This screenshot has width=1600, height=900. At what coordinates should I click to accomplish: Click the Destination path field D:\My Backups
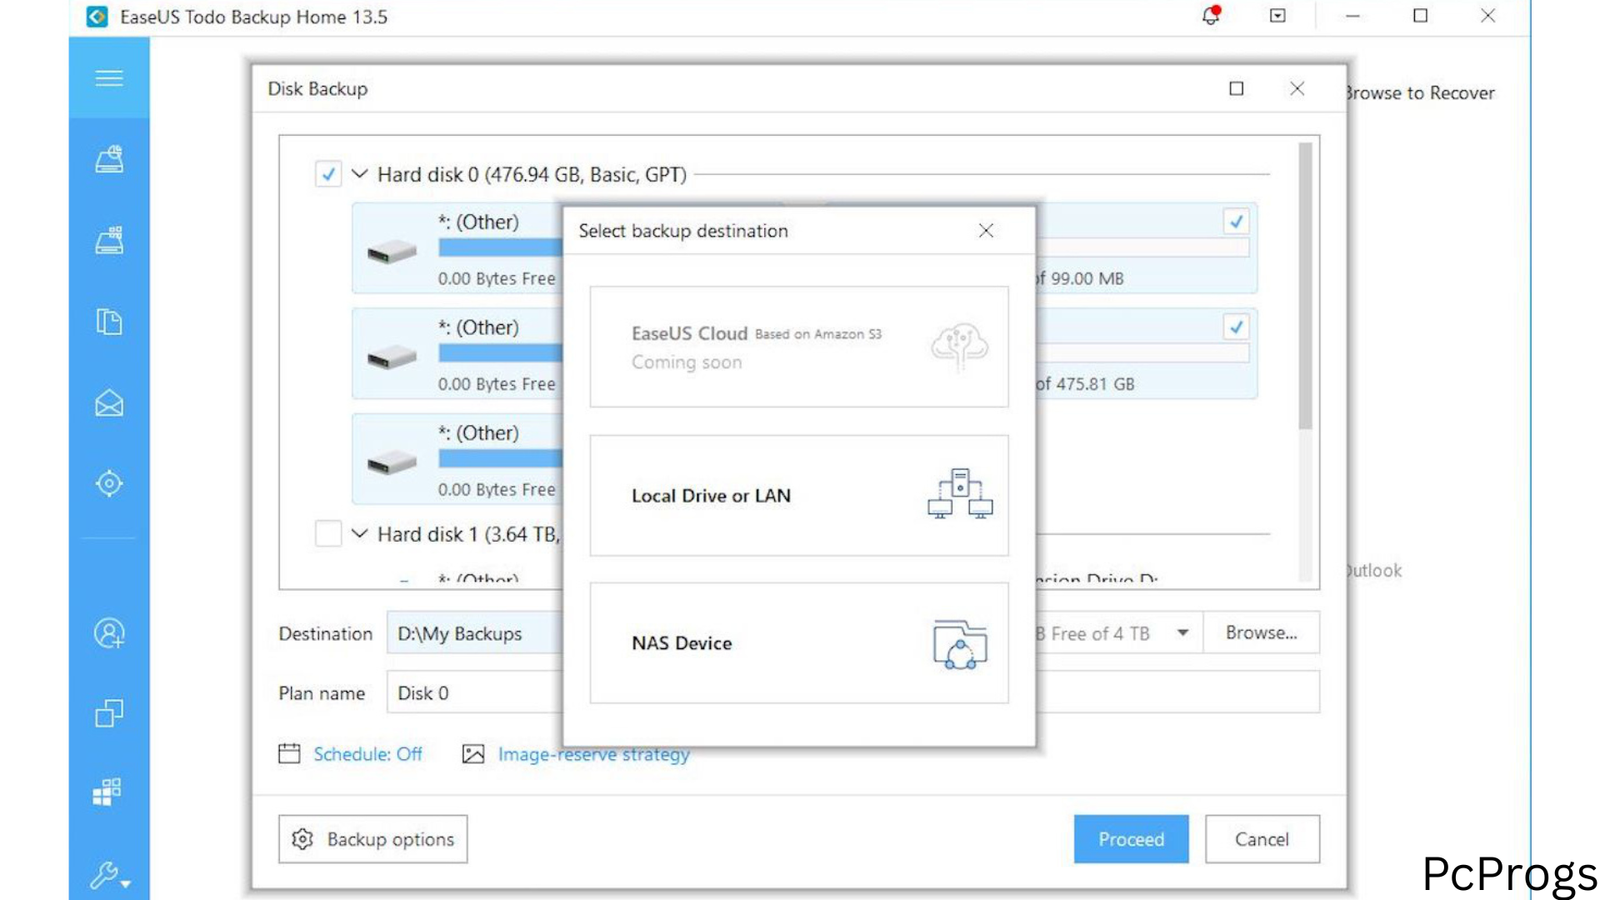[475, 633]
